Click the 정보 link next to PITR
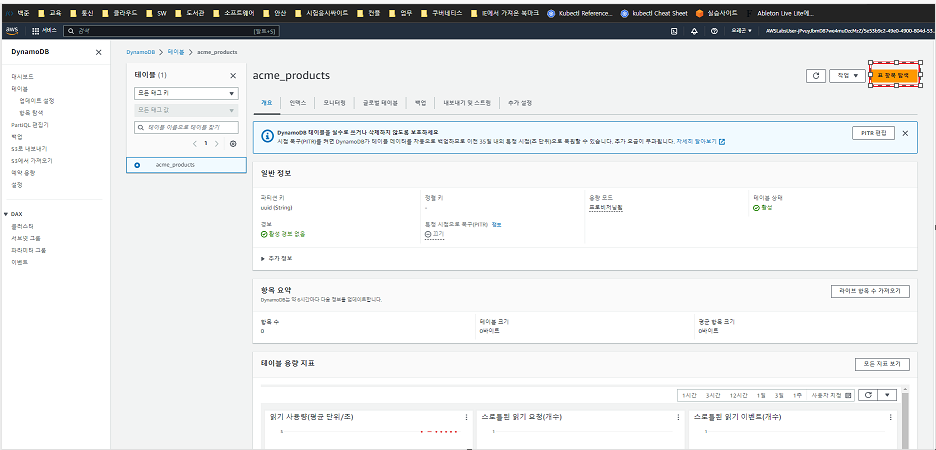Image resolution: width=936 pixels, height=450 pixels. 497,224
